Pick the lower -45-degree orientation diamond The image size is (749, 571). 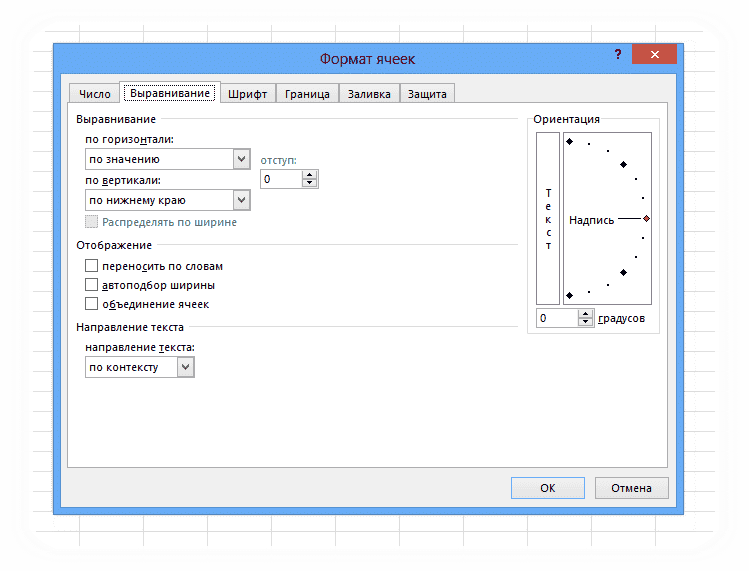[x=623, y=272]
